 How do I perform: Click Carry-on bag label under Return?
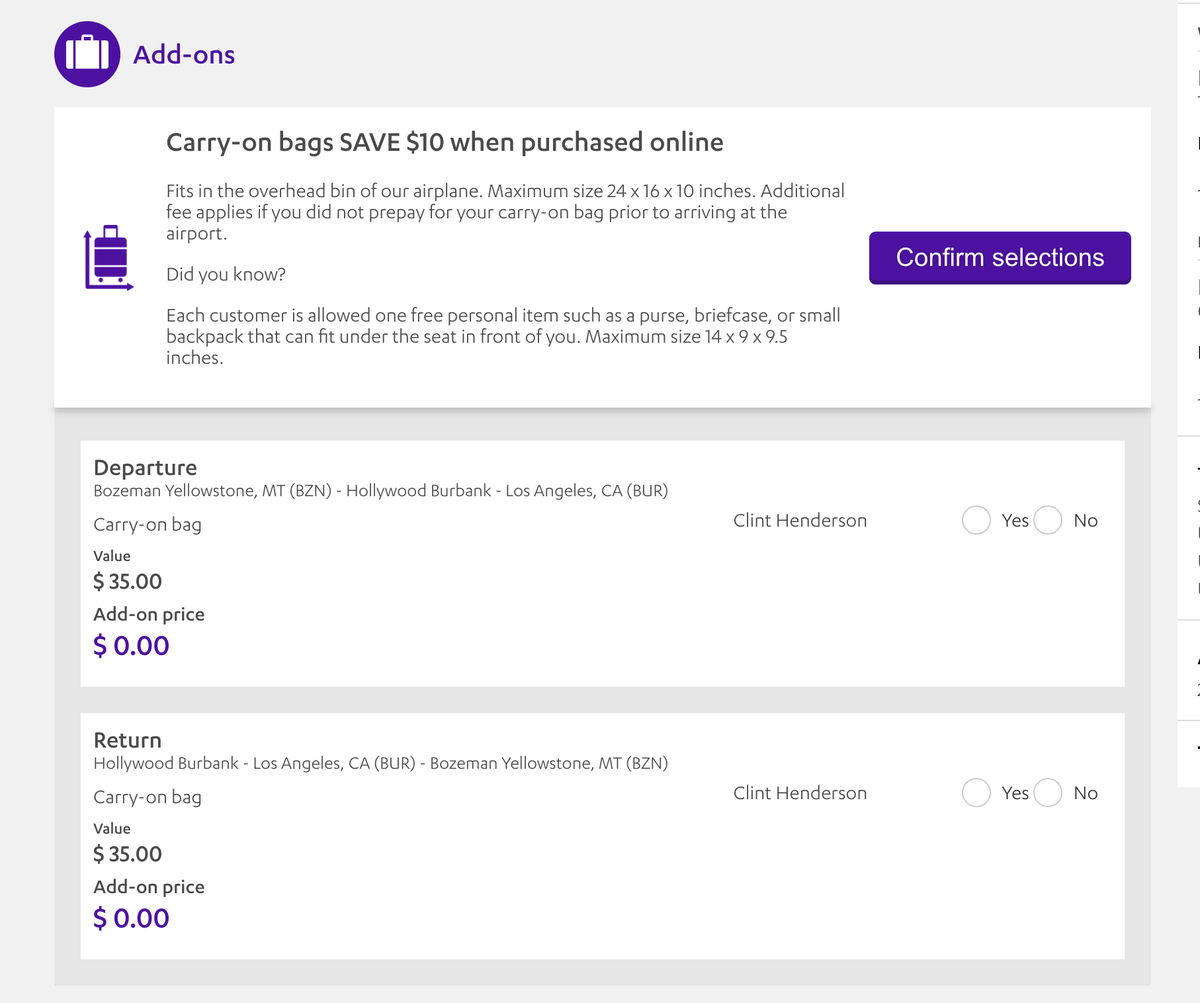coord(148,797)
